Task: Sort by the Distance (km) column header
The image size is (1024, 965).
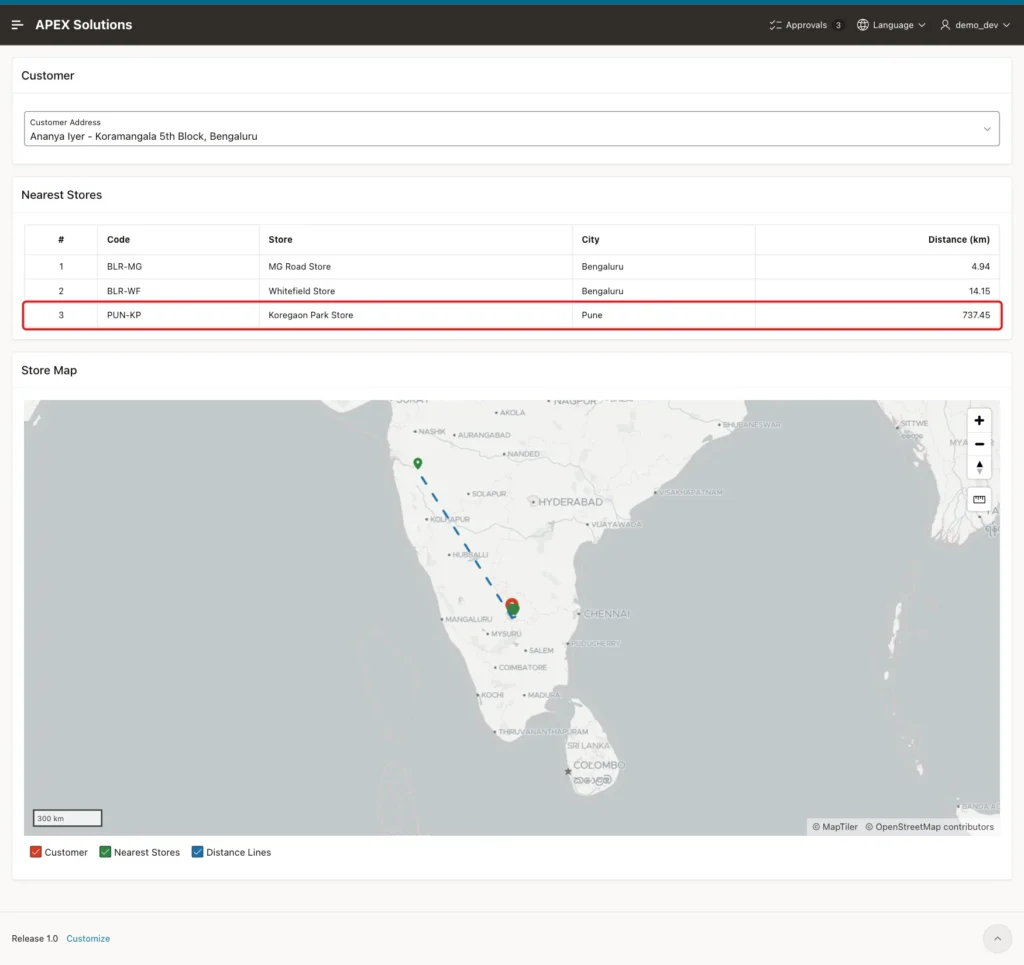Action: pyautogui.click(x=958, y=240)
